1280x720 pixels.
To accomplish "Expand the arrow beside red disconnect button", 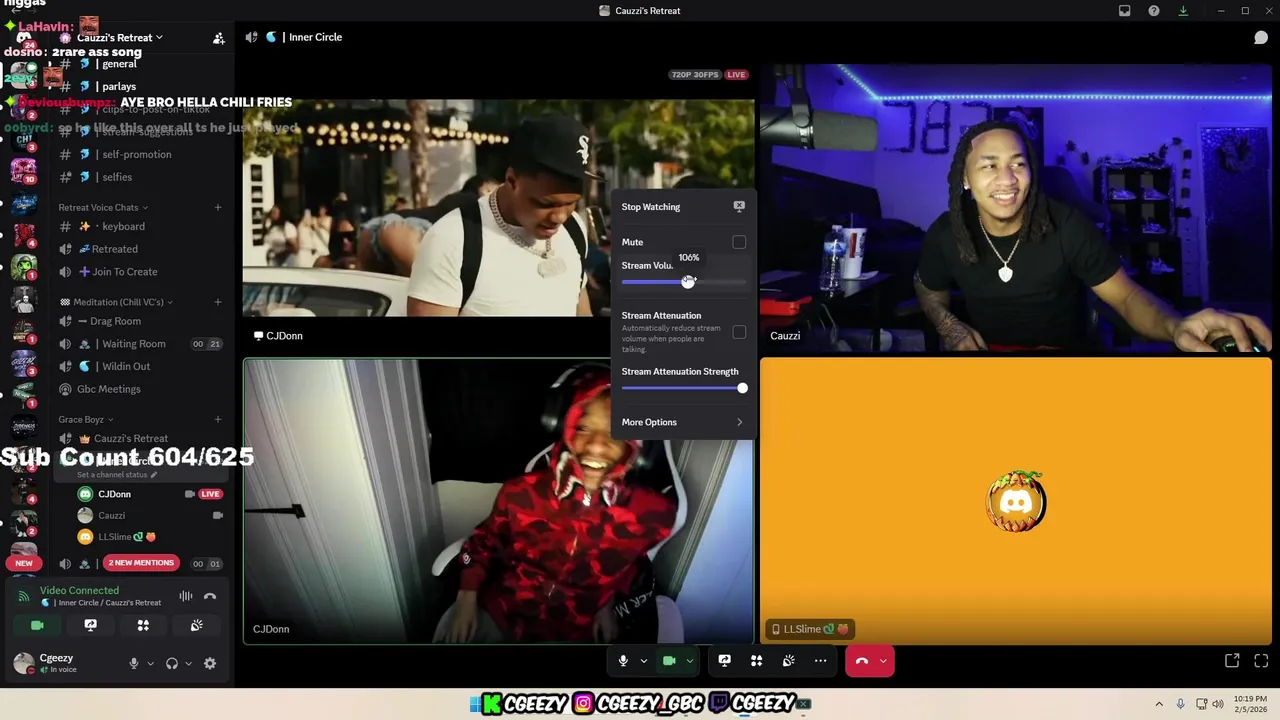I will (882, 661).
